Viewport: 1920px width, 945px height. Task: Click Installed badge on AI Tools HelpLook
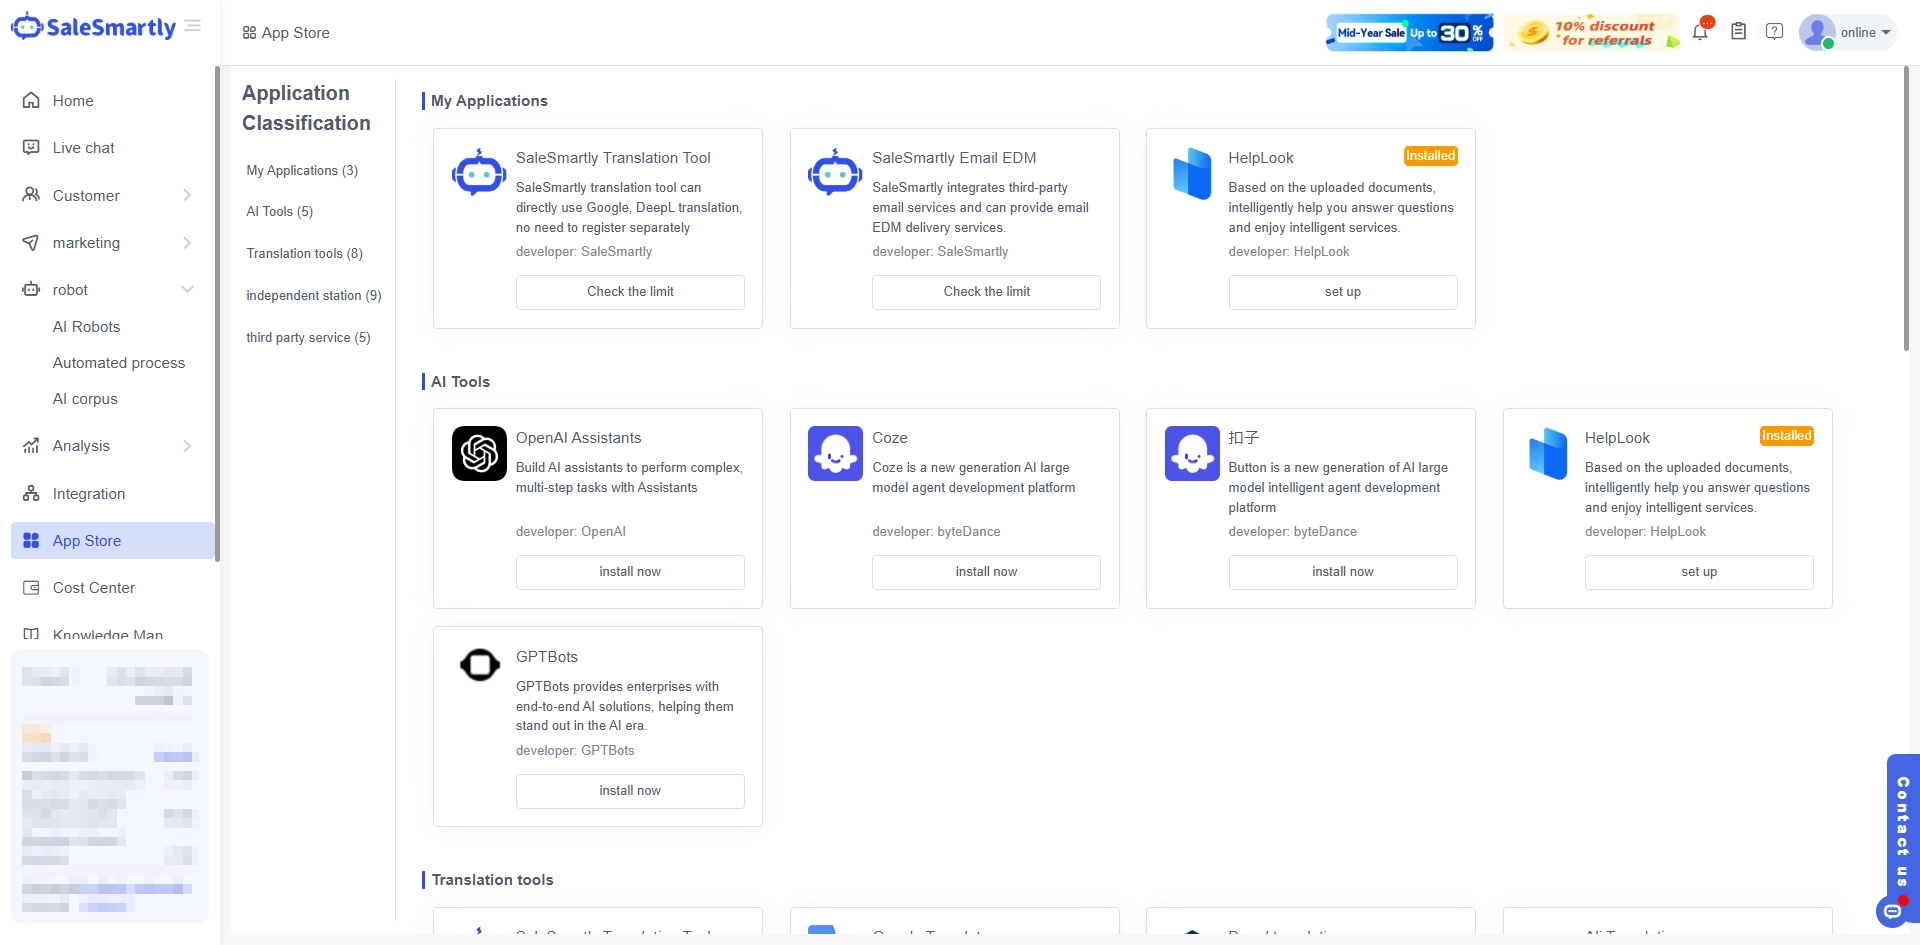(1787, 436)
